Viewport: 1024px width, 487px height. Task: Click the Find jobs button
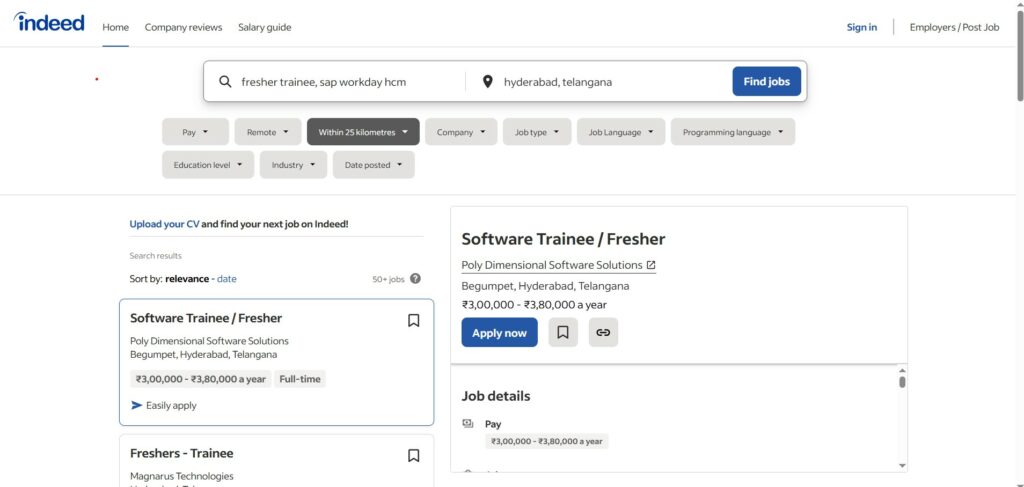(766, 82)
